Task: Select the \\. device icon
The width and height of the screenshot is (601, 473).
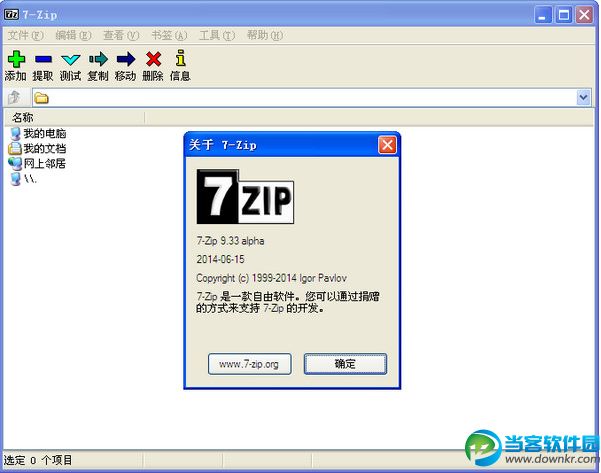Action: click(x=15, y=179)
